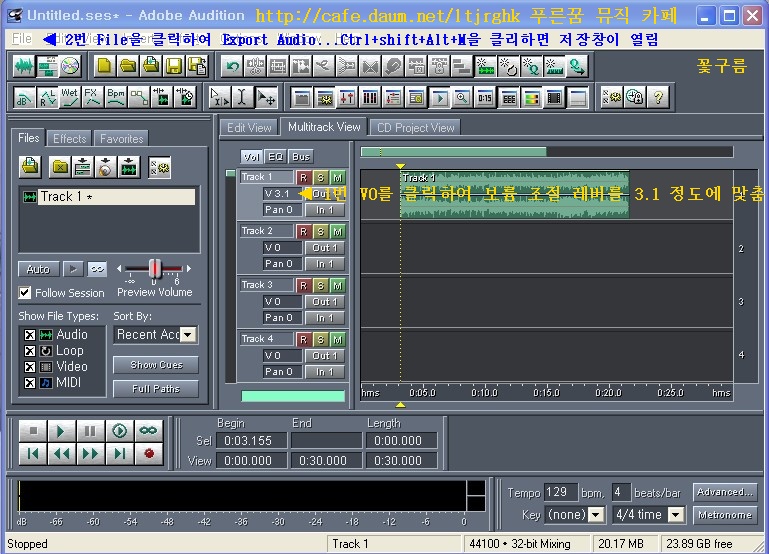Click the yellow question mark help icon
Viewport: 769px width, 554px height.
(658, 97)
